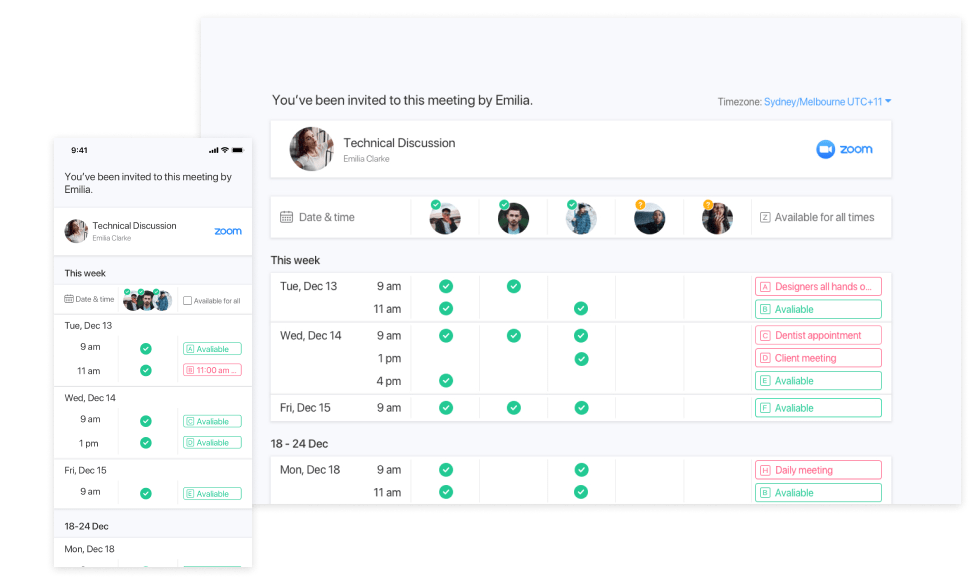Select mobile Available option D for Wed 1 pm
The image size is (970, 578).
(212, 442)
